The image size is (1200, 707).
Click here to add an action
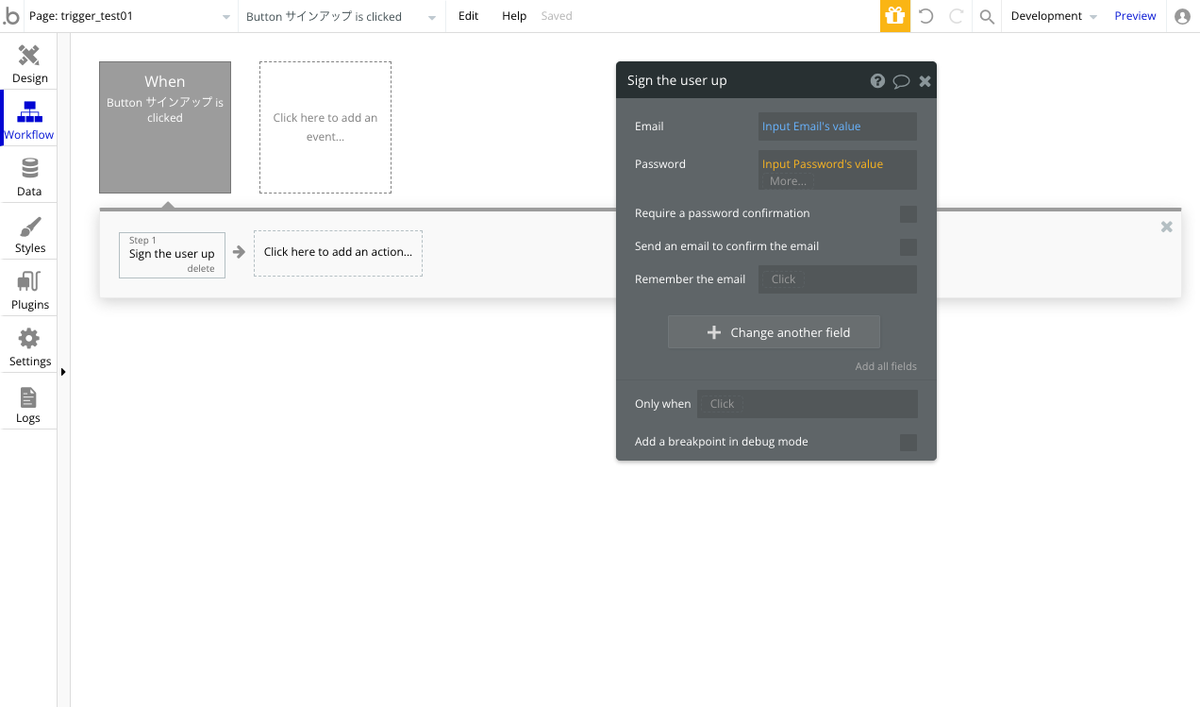[x=338, y=253]
